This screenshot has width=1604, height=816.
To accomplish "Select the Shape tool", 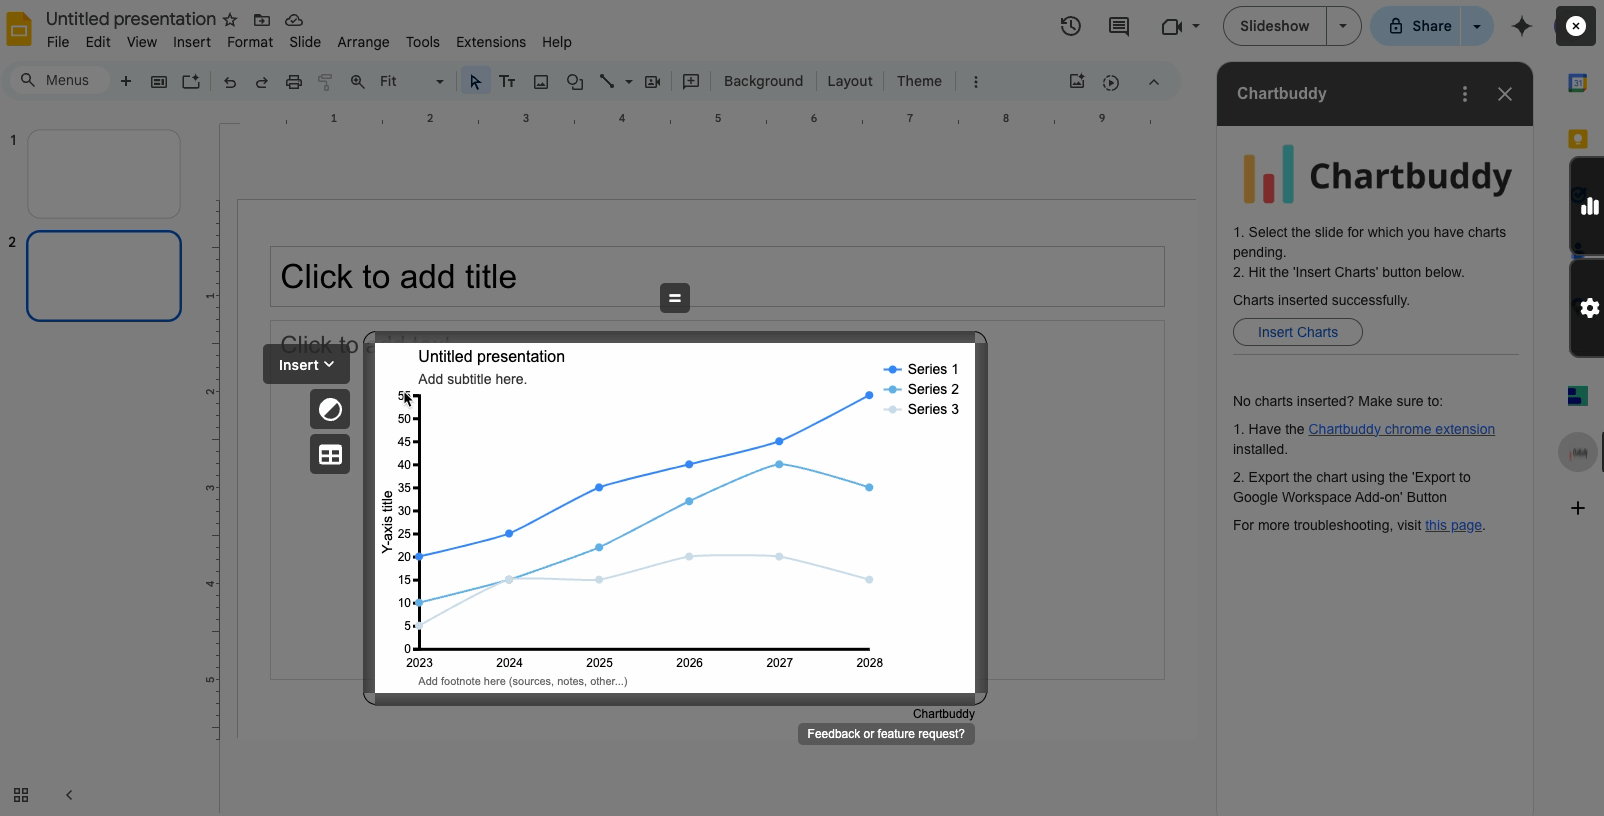I will [575, 82].
